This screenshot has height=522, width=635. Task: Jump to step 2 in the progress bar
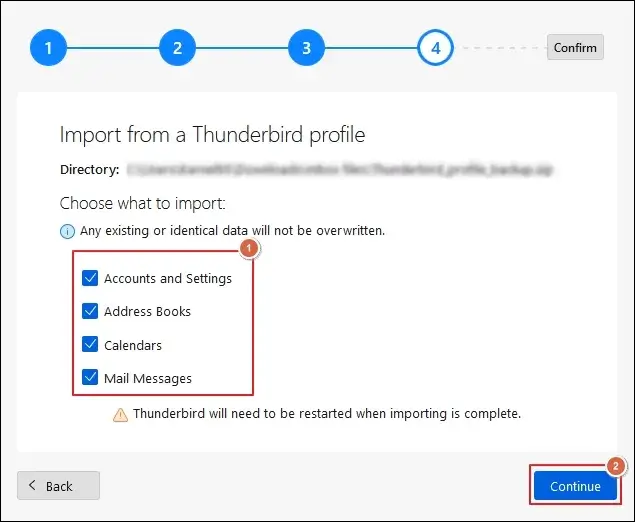pos(177,48)
